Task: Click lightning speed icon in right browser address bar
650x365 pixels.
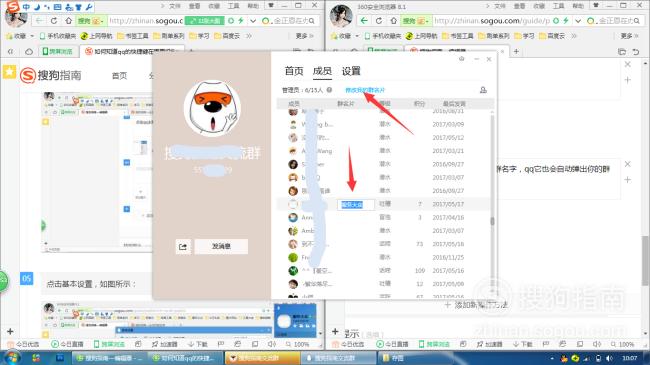Action: (565, 21)
